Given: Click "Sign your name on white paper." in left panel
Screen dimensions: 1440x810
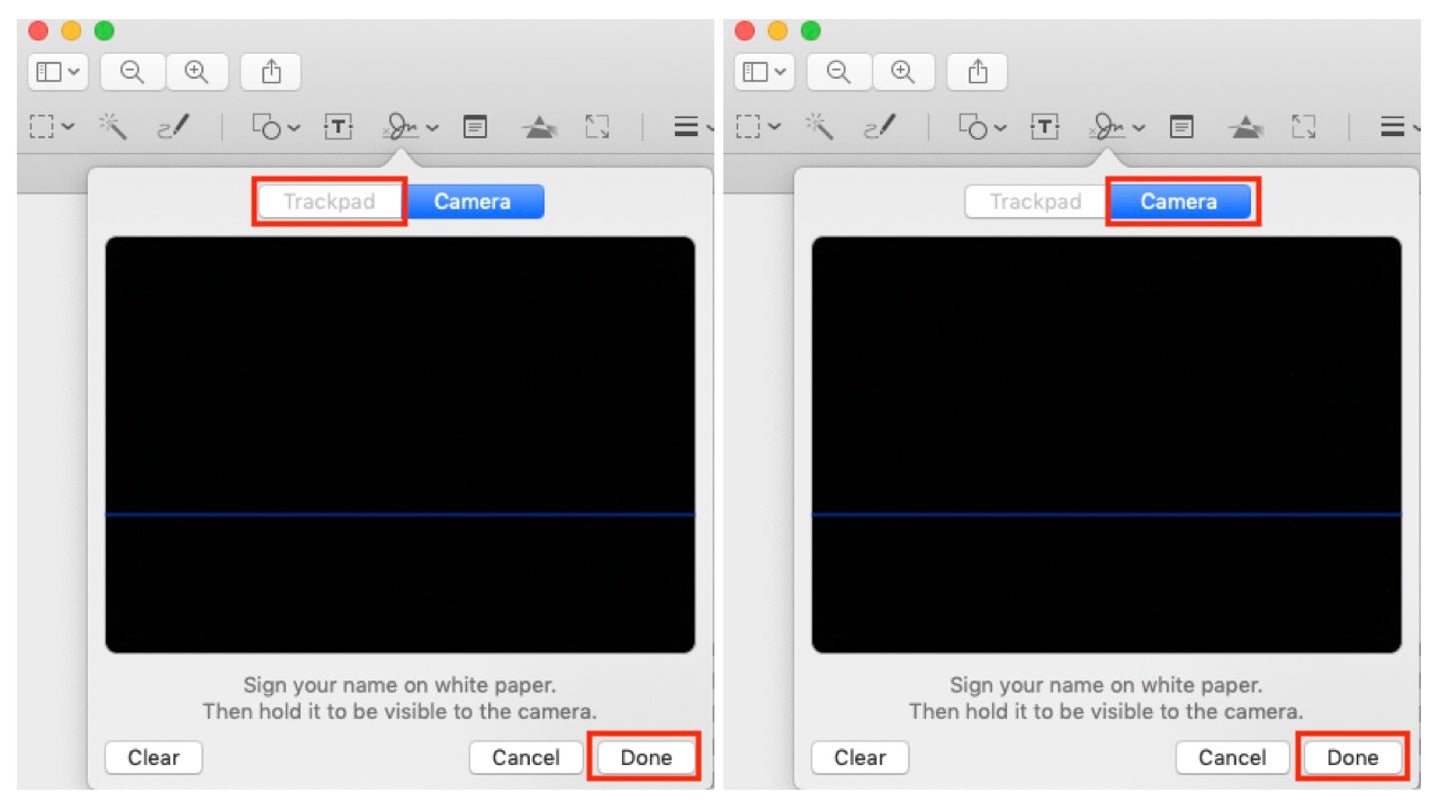Looking at the screenshot, I should [x=400, y=686].
